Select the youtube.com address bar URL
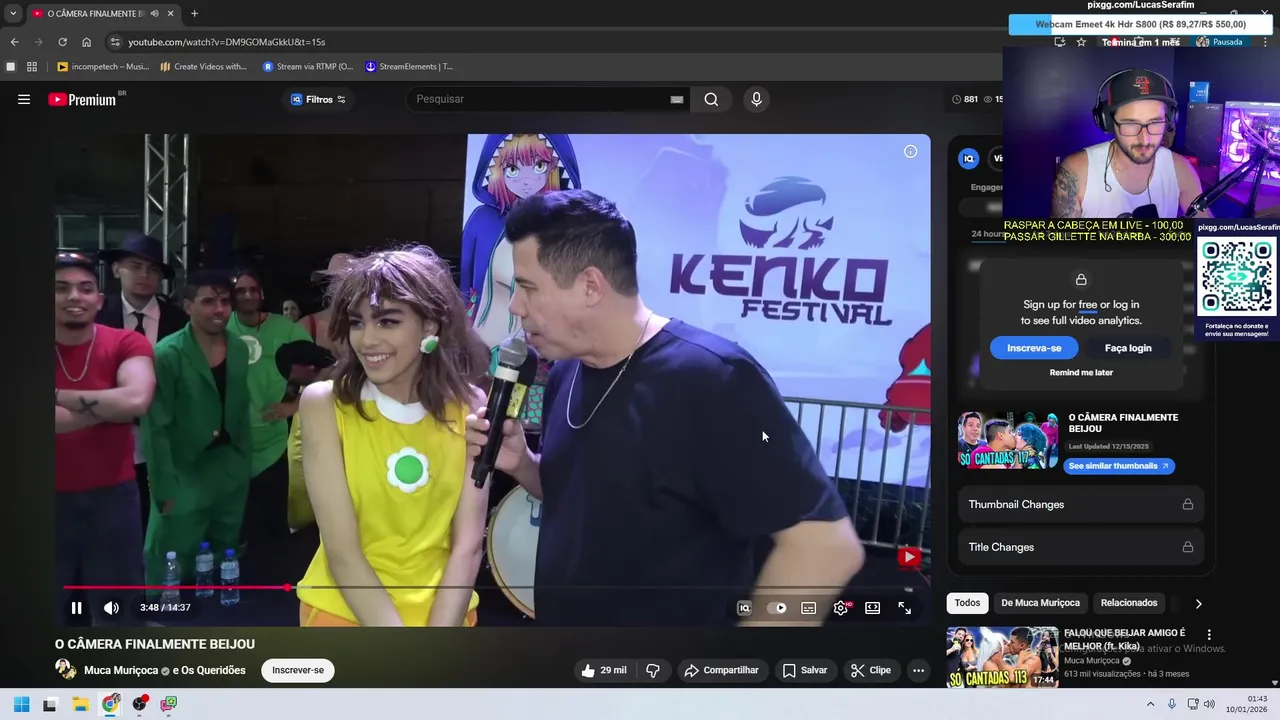 point(226,42)
